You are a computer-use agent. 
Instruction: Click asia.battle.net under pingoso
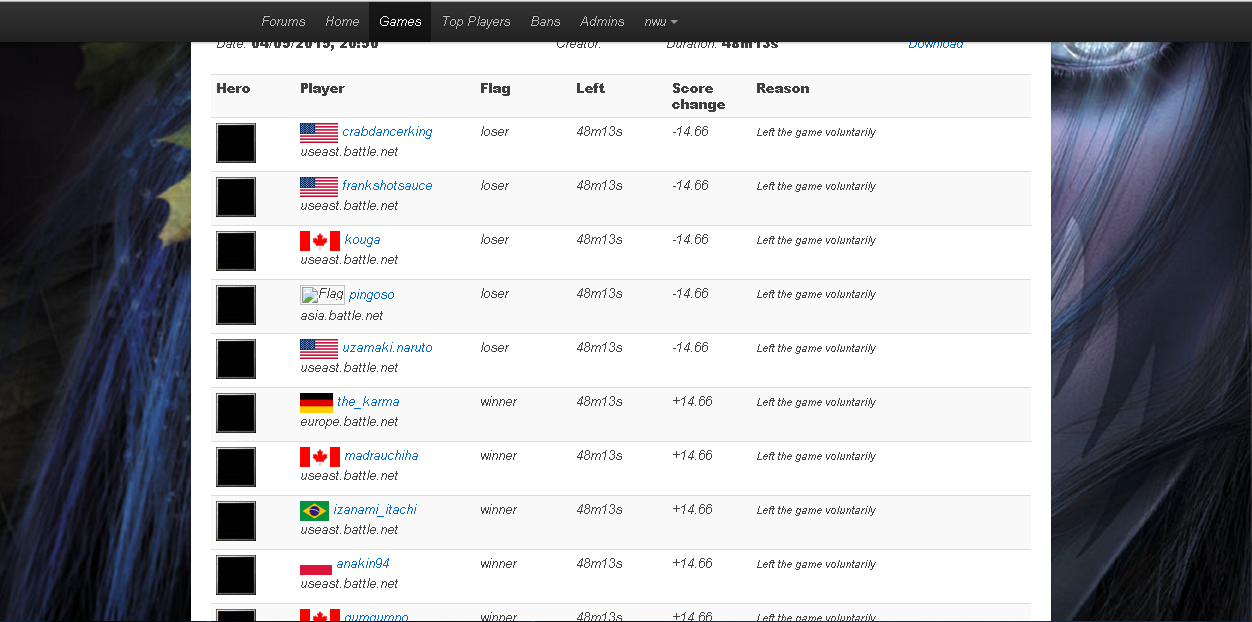pos(342,316)
